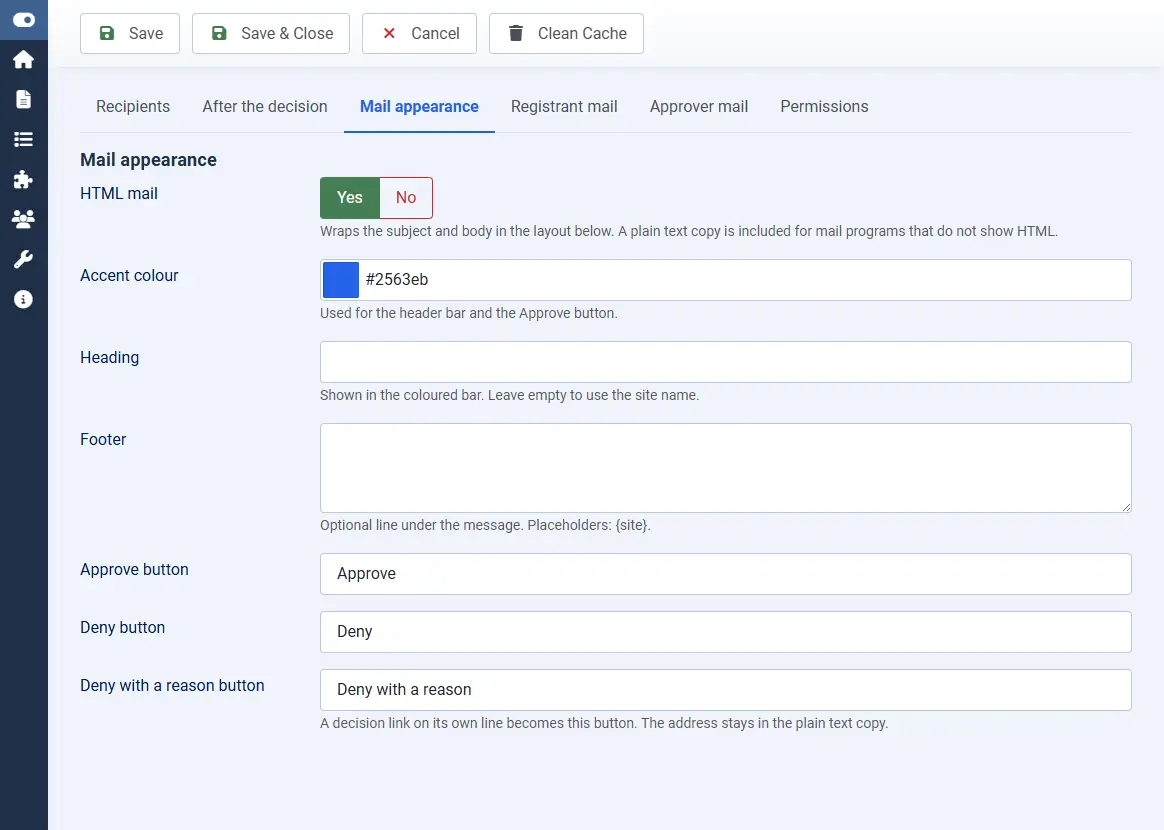Click the 'Mail appearance' section heading

(148, 160)
